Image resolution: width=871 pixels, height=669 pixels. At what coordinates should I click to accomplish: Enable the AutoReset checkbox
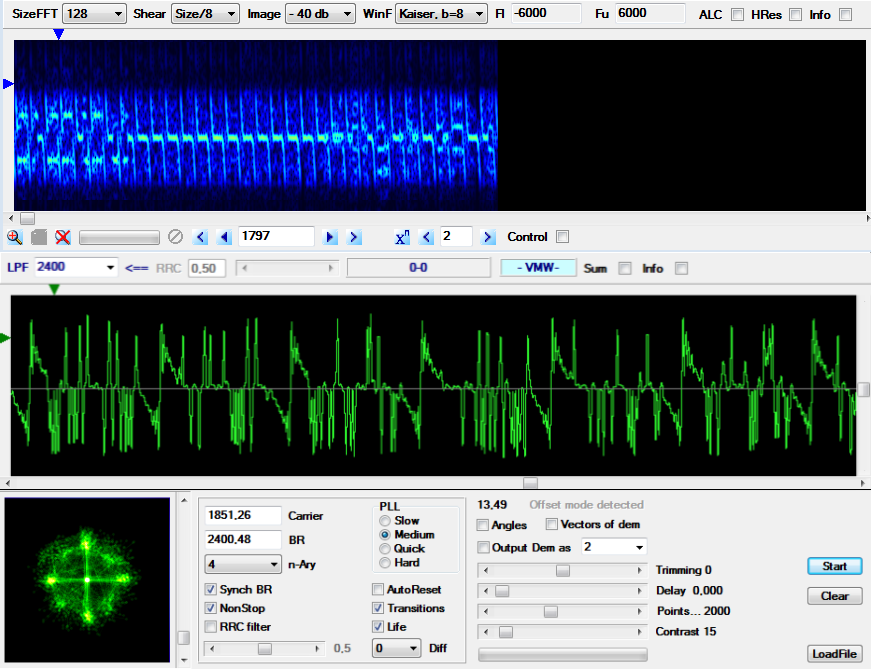tap(378, 589)
